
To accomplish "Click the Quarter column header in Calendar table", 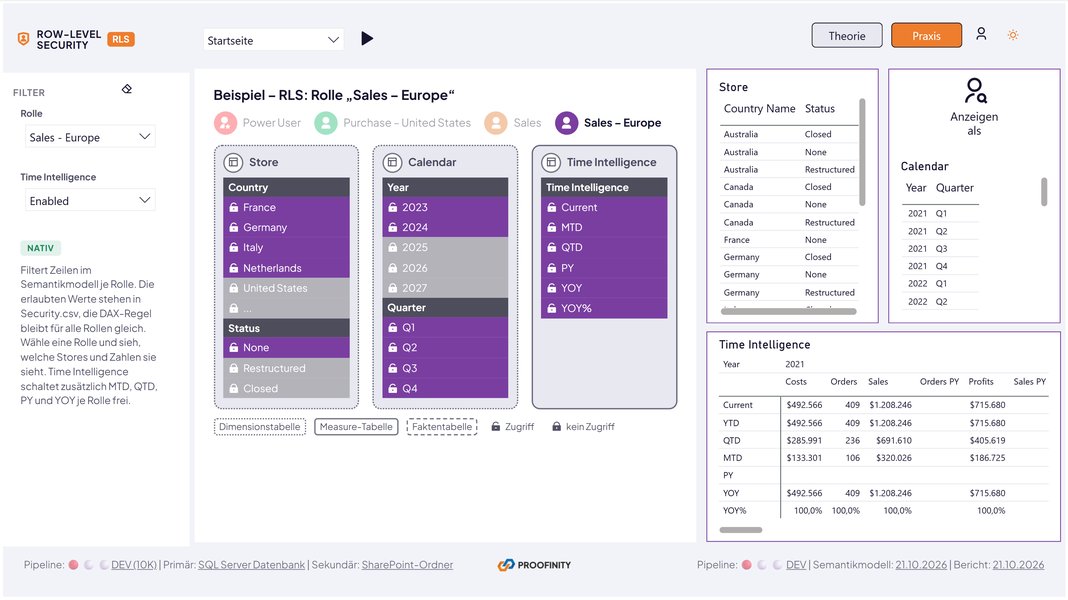I will pos(954,188).
